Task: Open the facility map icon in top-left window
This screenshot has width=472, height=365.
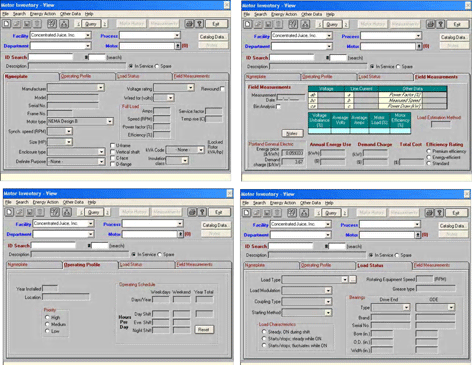Action: tap(52, 24)
